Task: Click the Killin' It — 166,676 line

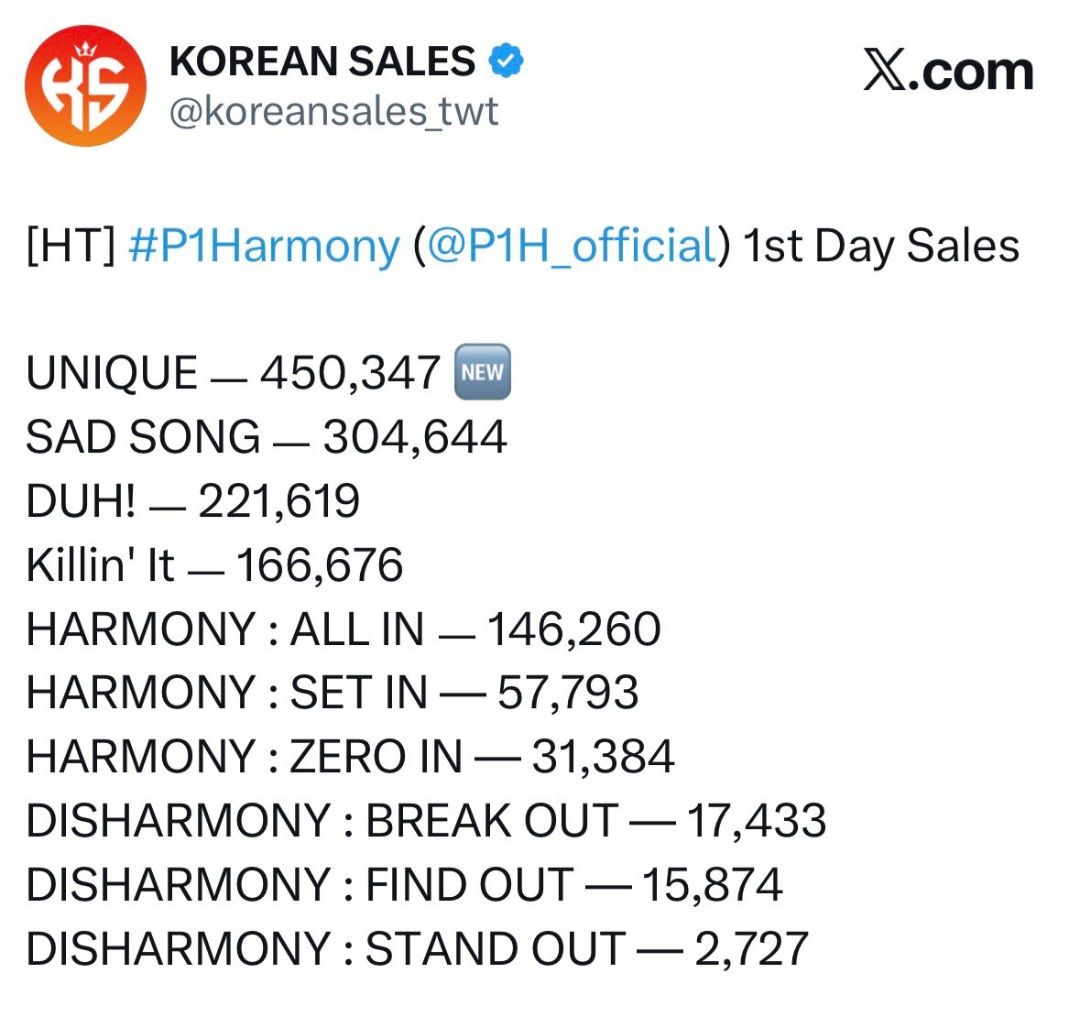Action: pyautogui.click(x=215, y=565)
